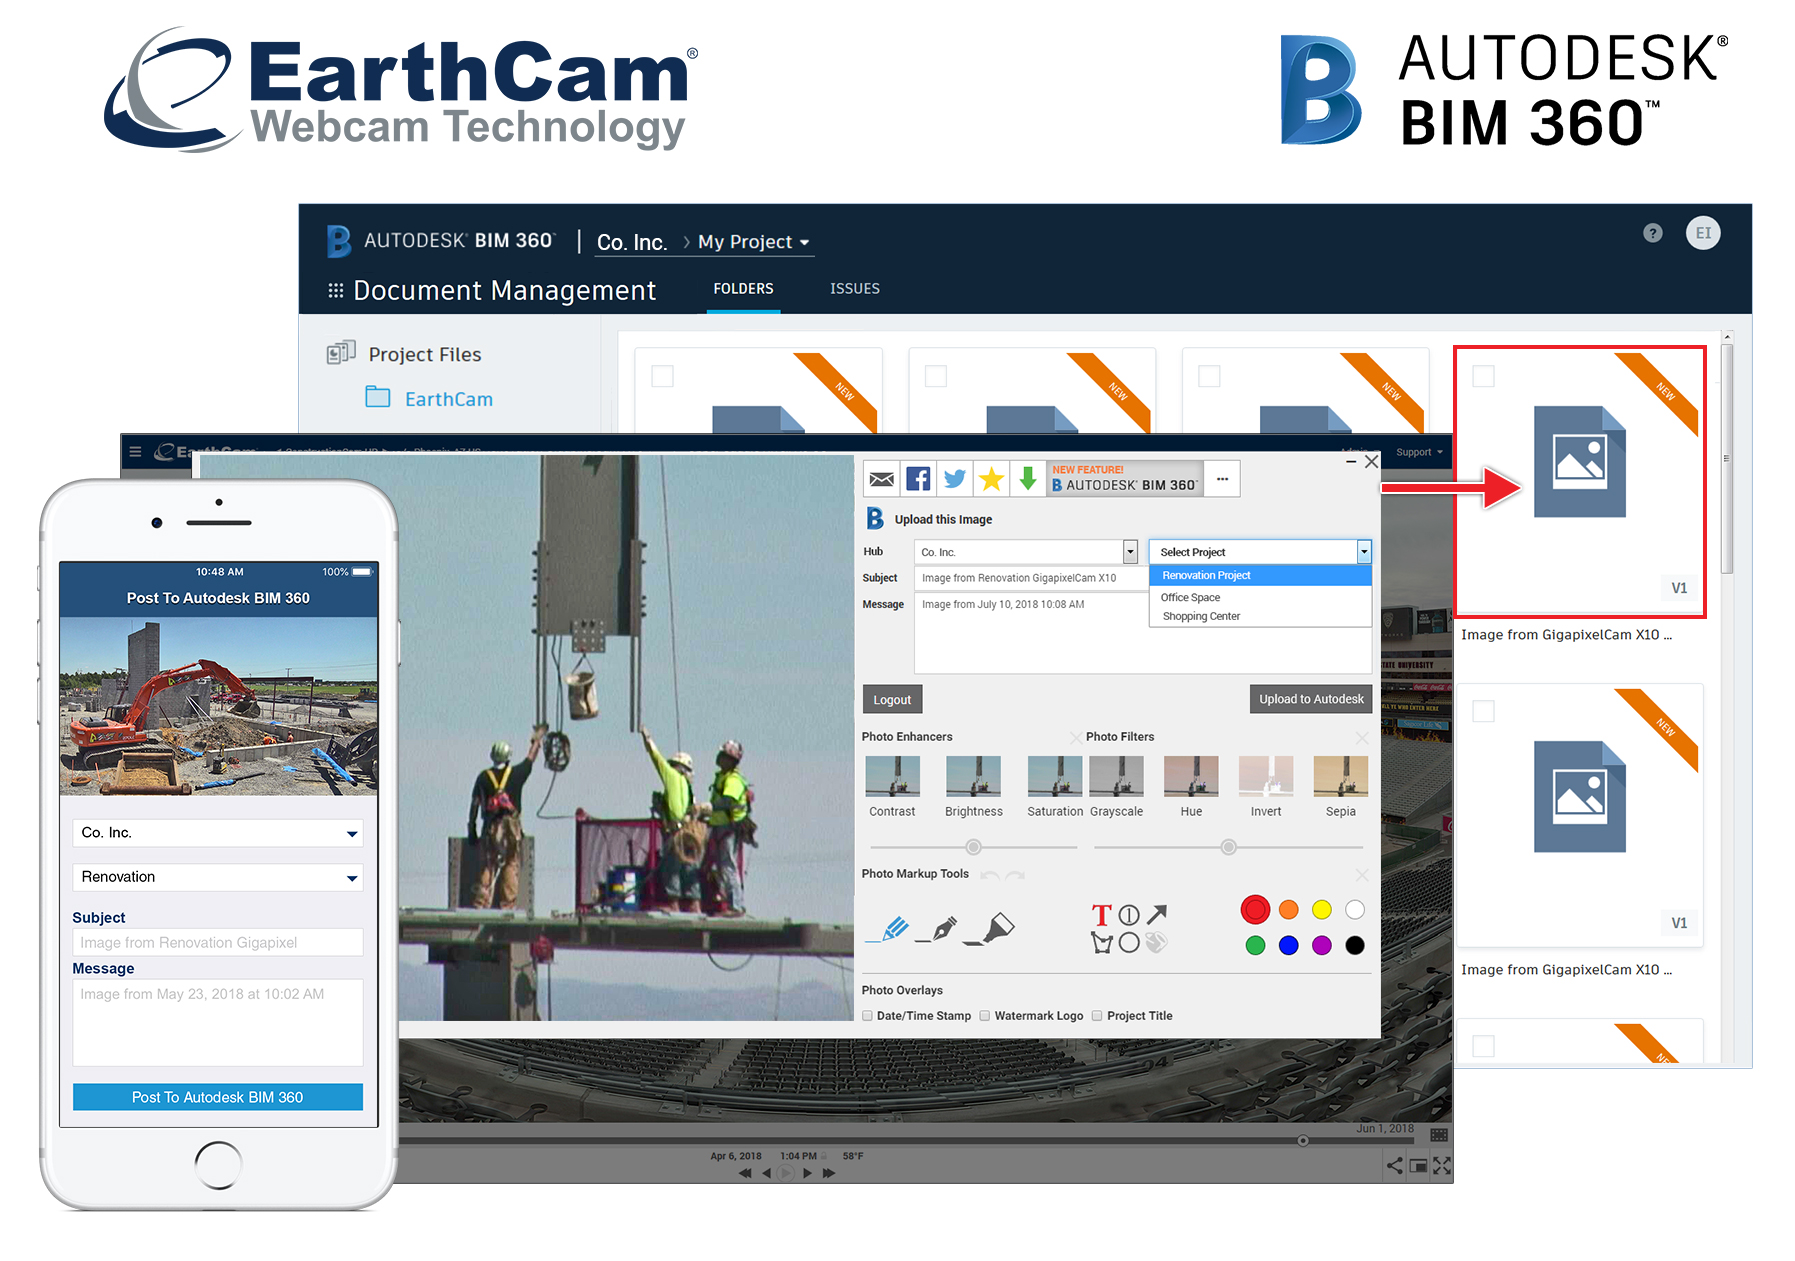Click the timeline position marker
This screenshot has width=1795, height=1261.
(x=1302, y=1141)
